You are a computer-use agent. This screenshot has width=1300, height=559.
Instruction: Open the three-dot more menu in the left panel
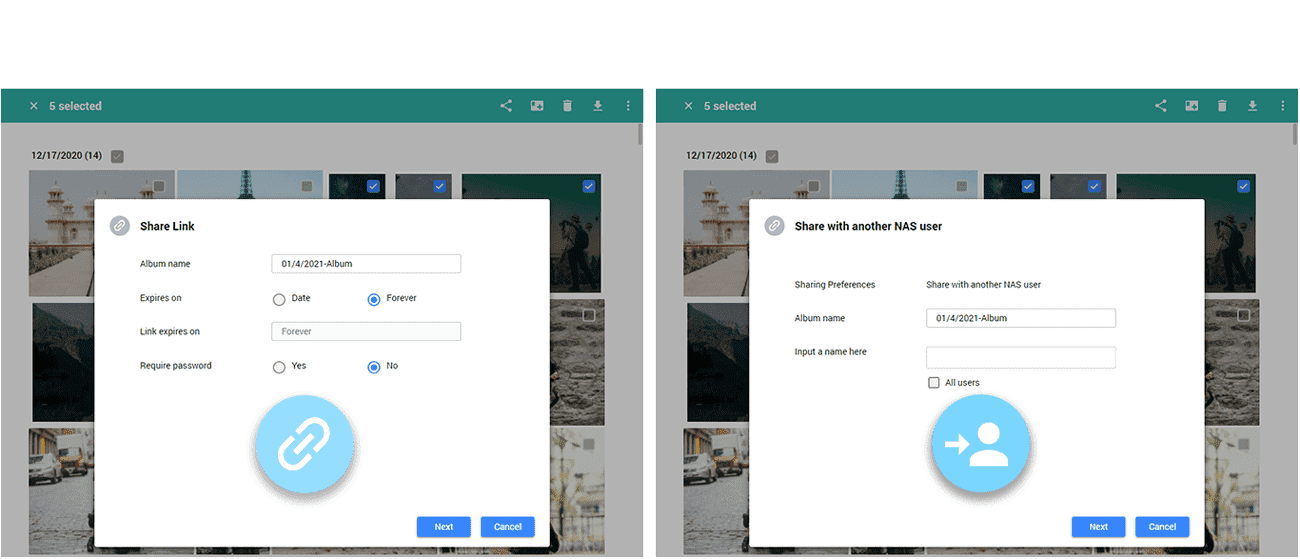tap(628, 106)
